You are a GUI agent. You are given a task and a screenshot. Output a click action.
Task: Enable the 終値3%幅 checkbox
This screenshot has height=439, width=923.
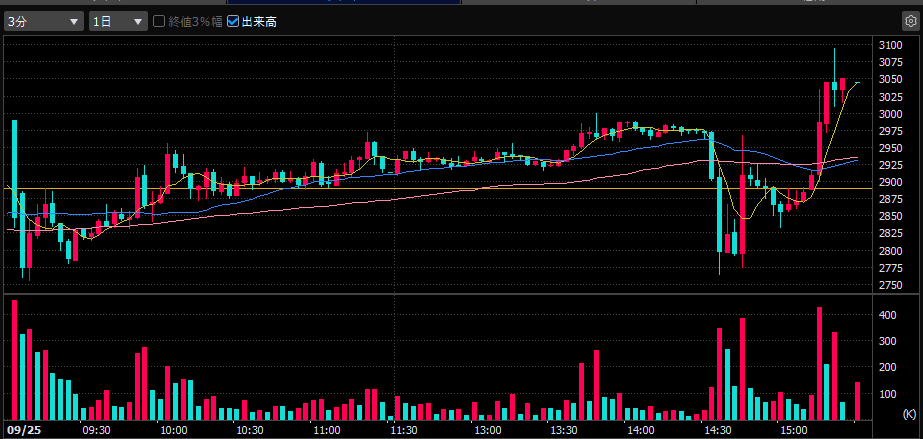tap(159, 21)
